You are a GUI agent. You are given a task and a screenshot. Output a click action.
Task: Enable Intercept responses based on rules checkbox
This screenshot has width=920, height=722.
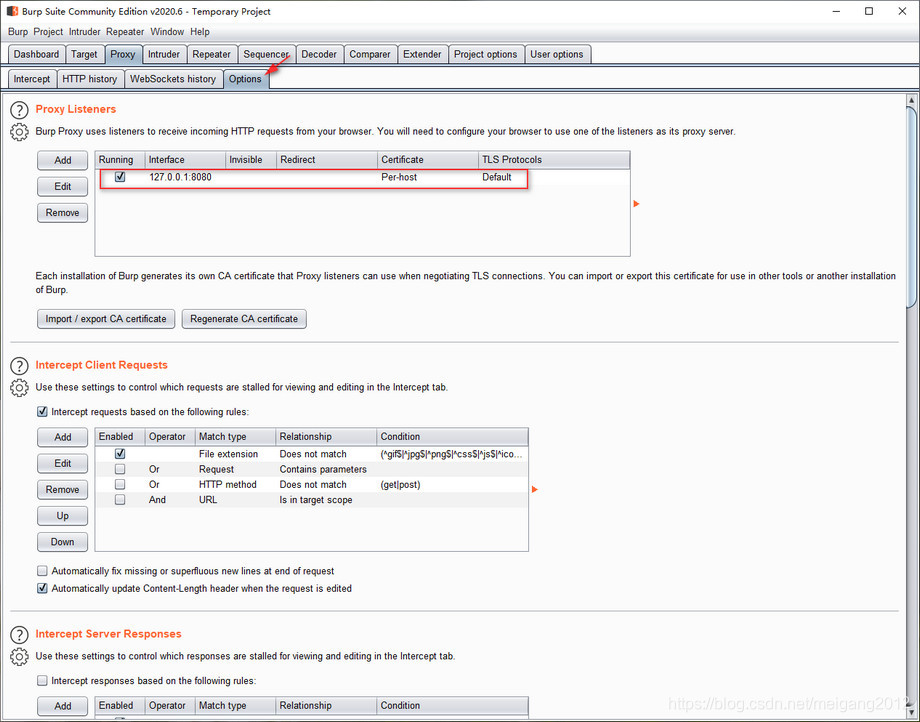pyautogui.click(x=42, y=680)
